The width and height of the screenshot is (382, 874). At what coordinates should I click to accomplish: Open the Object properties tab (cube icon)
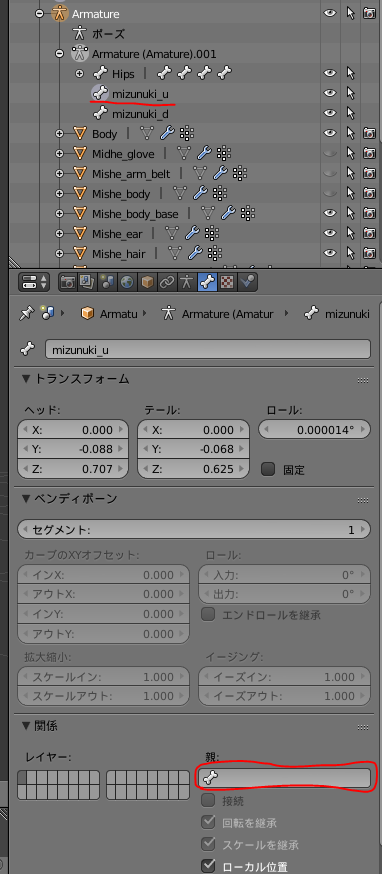click(146, 282)
